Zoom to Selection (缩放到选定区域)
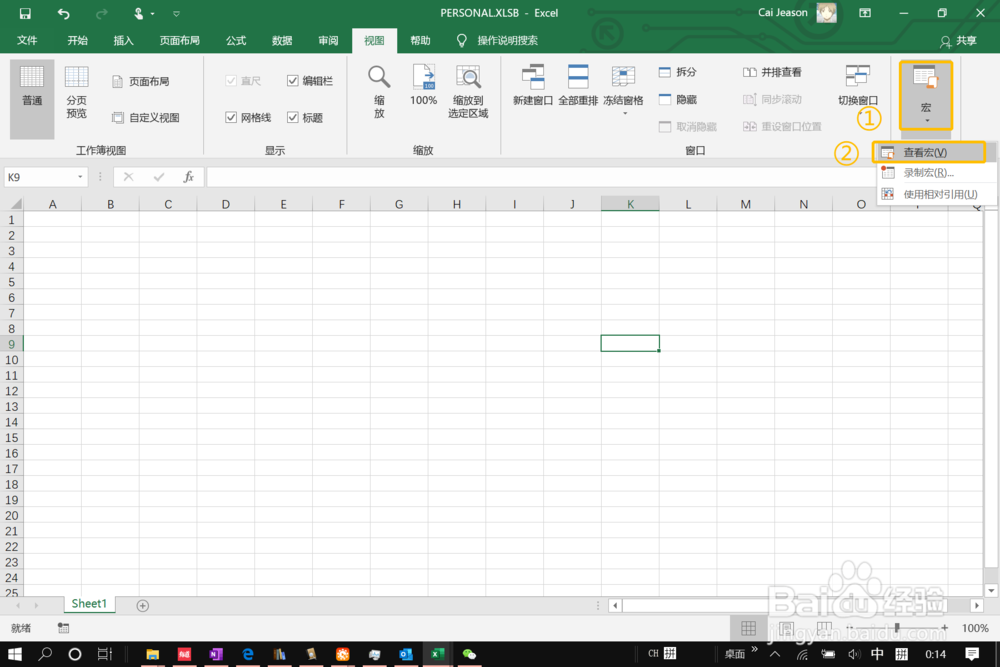Image resolution: width=1000 pixels, height=667 pixels. (468, 91)
